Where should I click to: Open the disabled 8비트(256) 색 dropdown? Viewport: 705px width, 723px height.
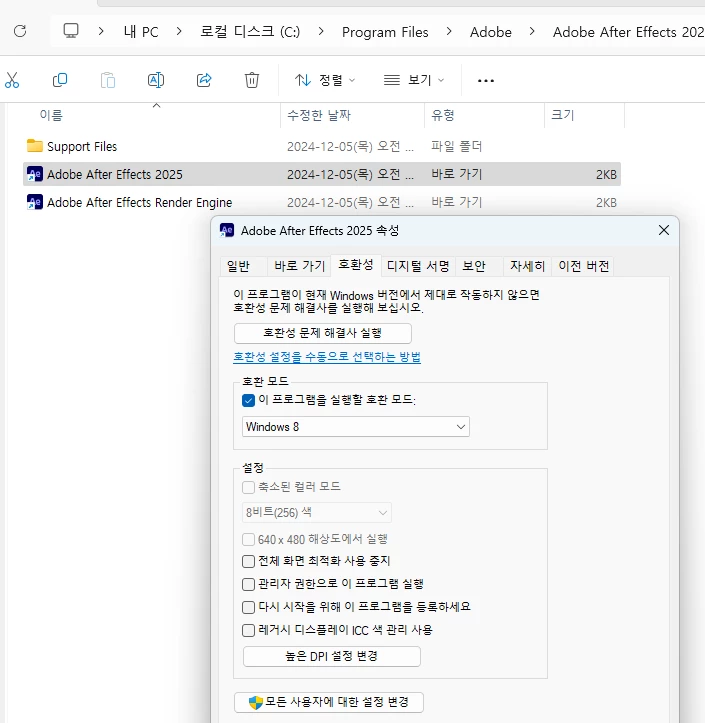point(317,512)
